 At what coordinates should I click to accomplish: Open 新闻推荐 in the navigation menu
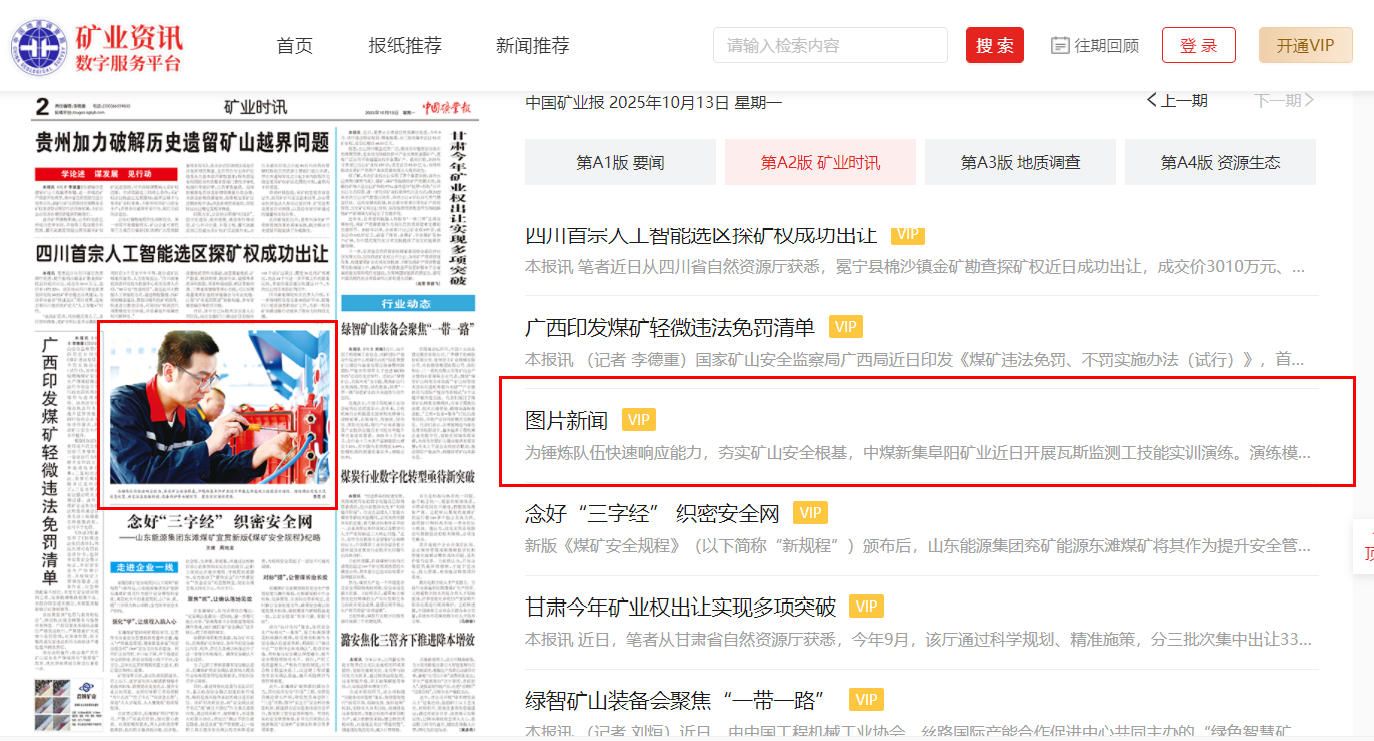[x=533, y=45]
